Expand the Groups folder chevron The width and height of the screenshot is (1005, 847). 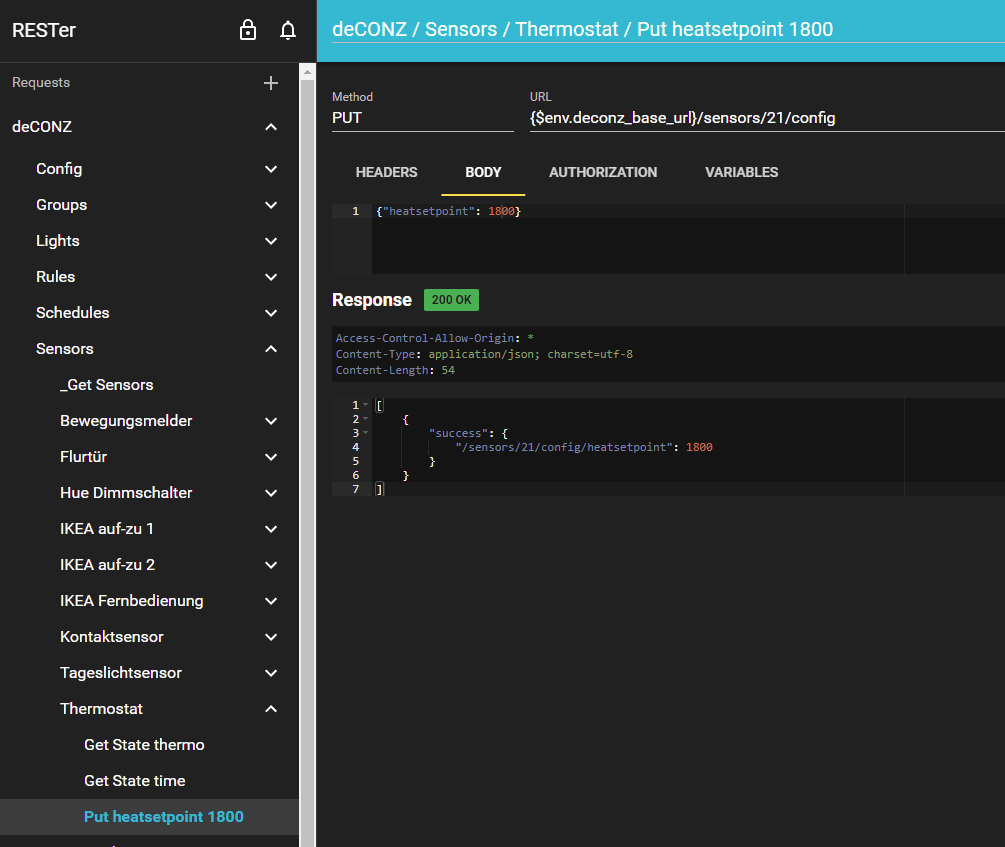(x=271, y=205)
